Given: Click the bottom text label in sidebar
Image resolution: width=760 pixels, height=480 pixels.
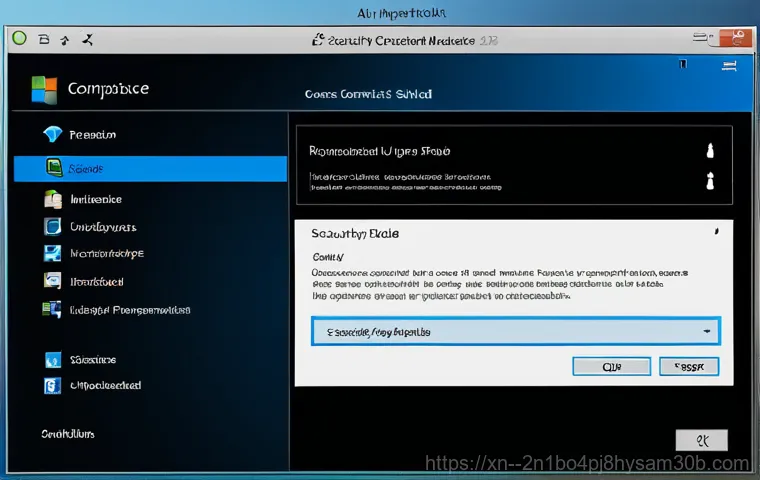Looking at the screenshot, I should [x=68, y=434].
